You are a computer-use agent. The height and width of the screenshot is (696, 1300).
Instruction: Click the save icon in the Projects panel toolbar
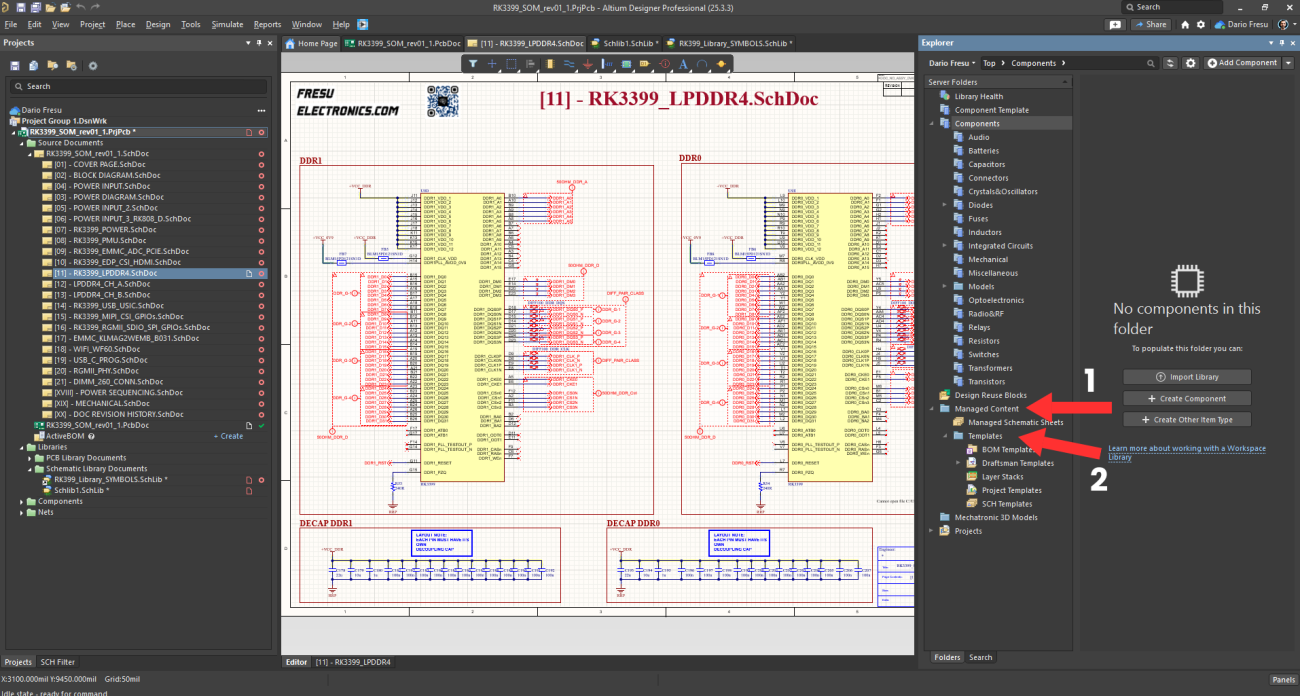tap(16, 65)
